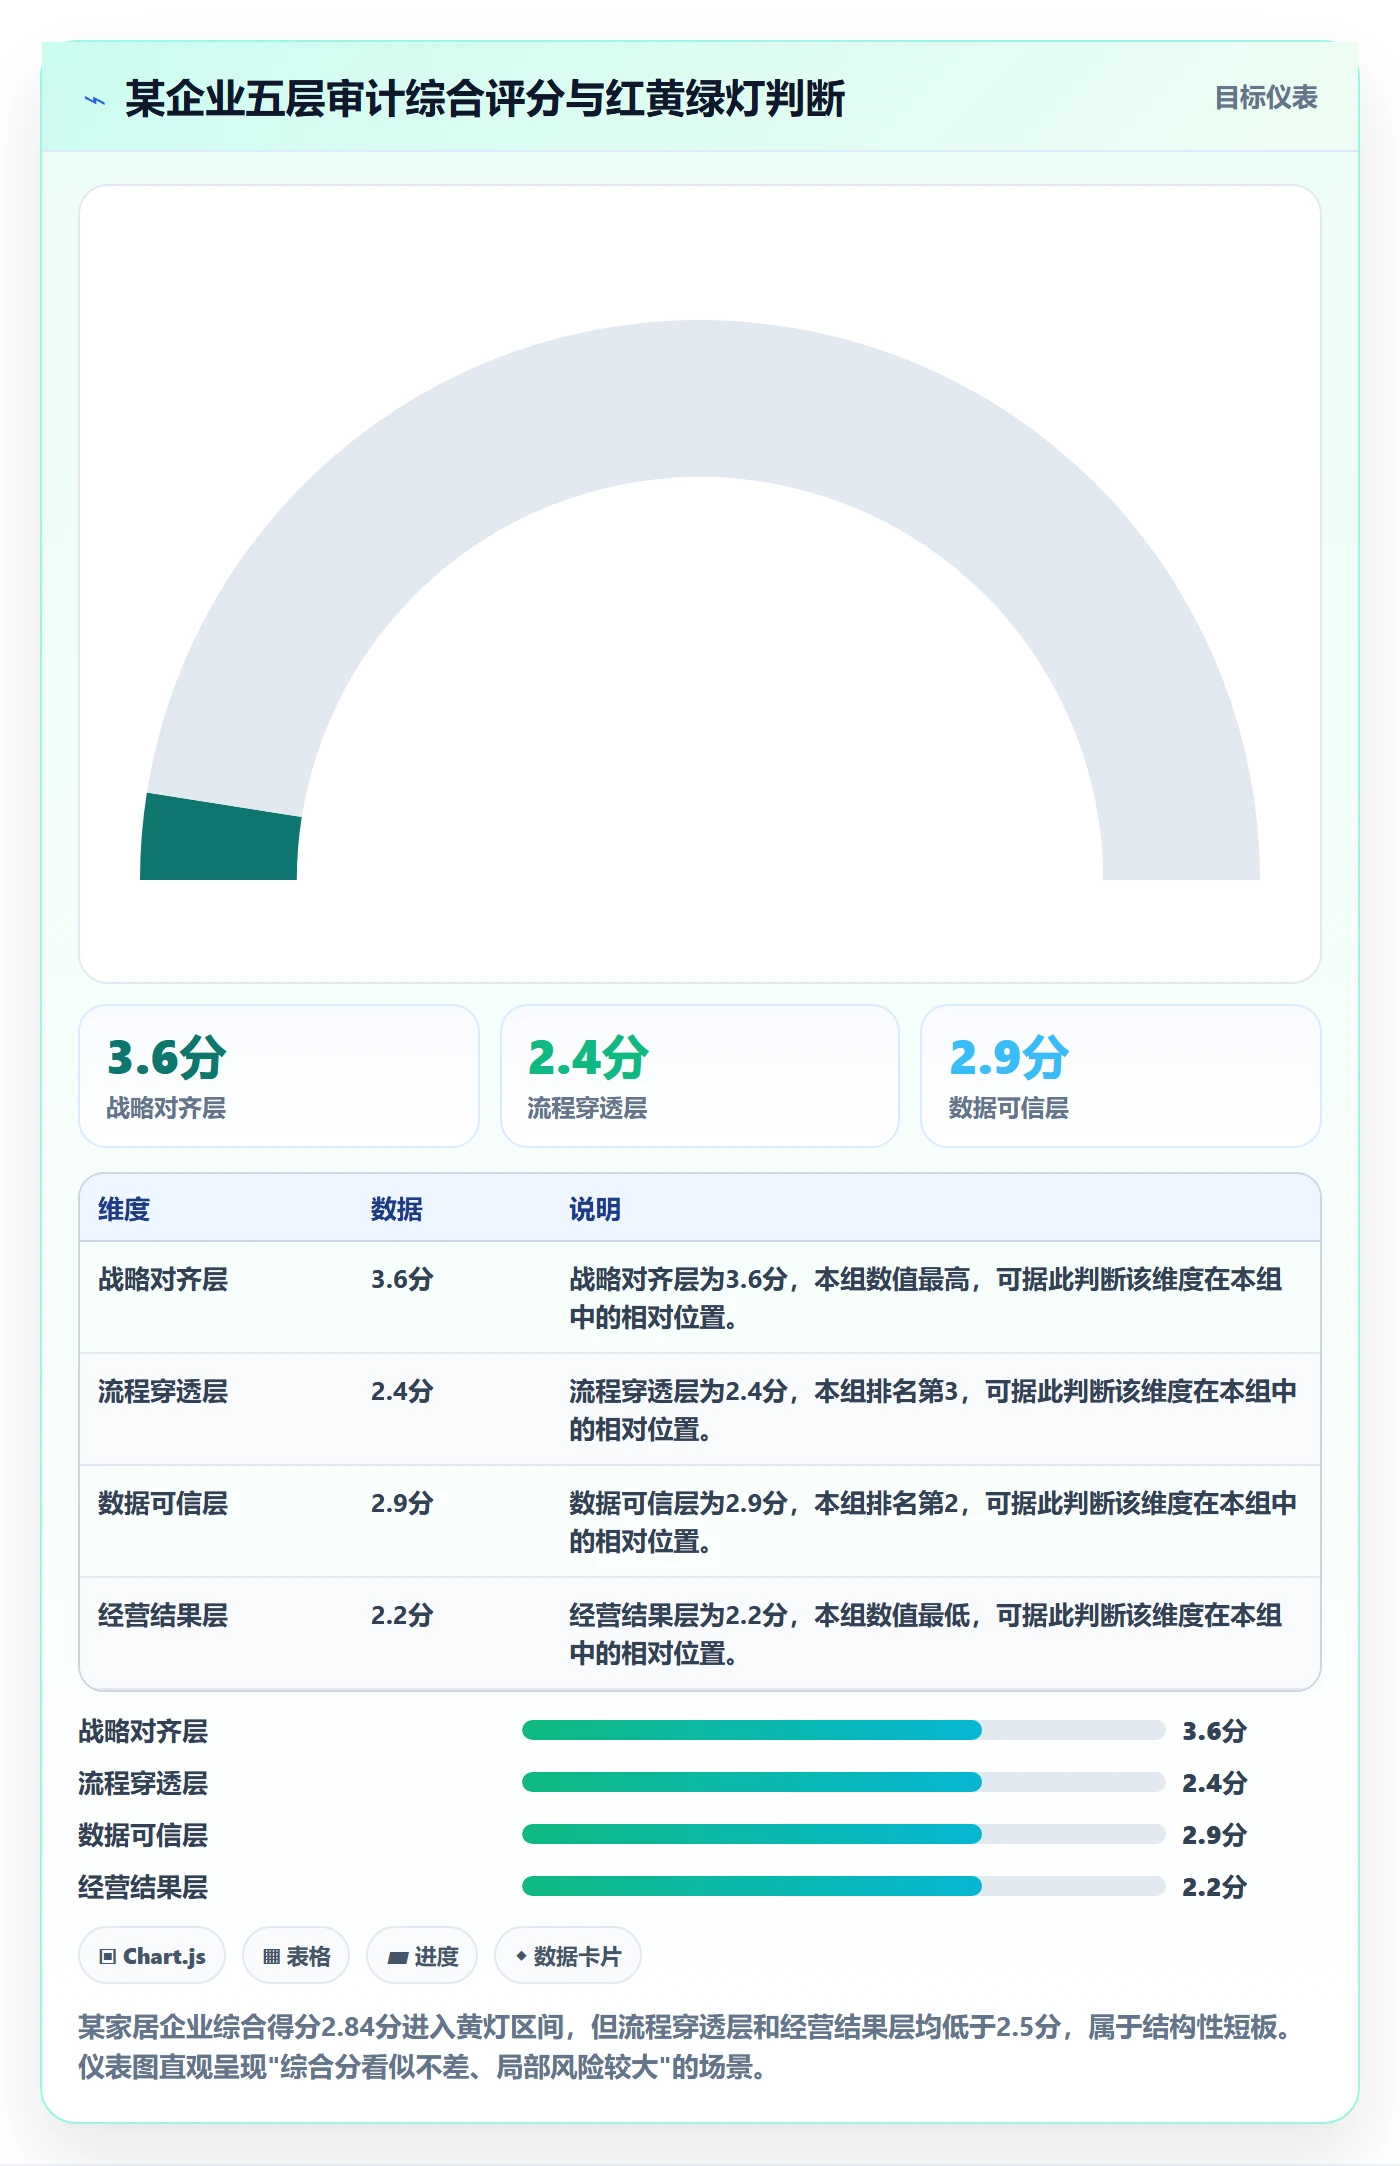Click the 2.2分 table cell
Image resolution: width=1400 pixels, height=2166 pixels.
(402, 1615)
